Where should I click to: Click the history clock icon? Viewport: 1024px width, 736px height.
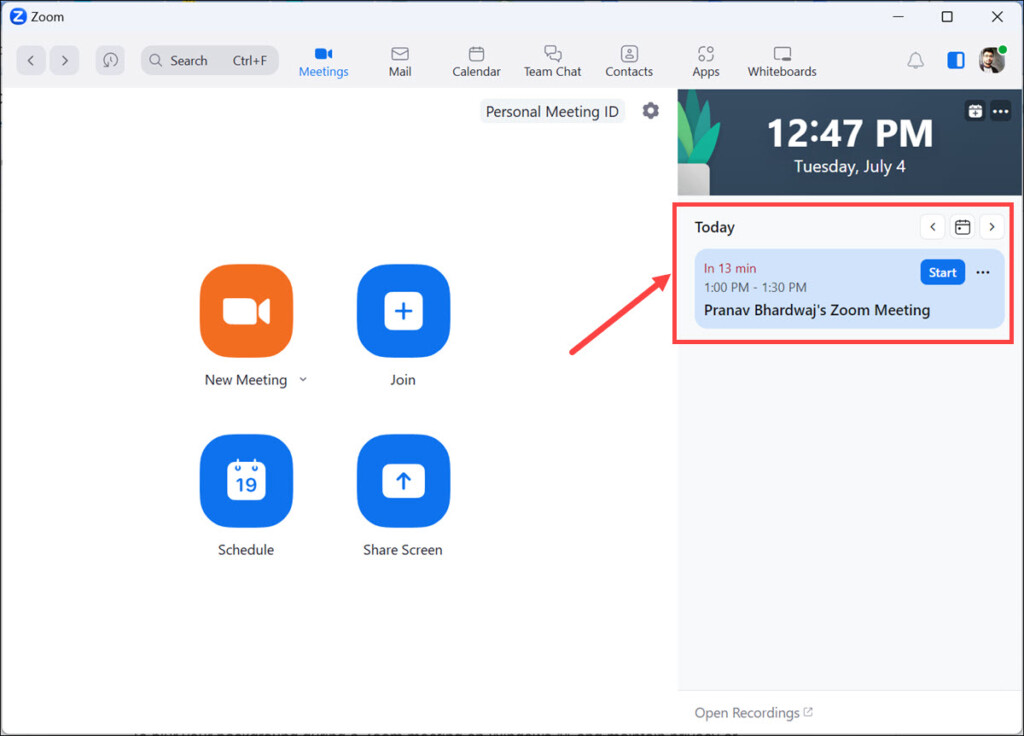coord(110,60)
